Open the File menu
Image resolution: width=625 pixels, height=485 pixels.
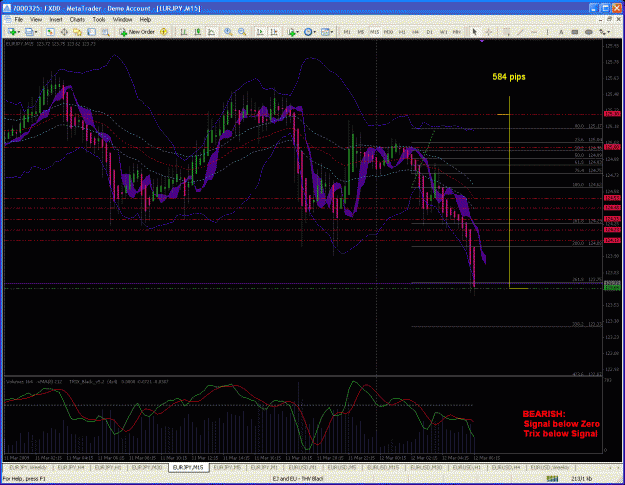point(19,20)
